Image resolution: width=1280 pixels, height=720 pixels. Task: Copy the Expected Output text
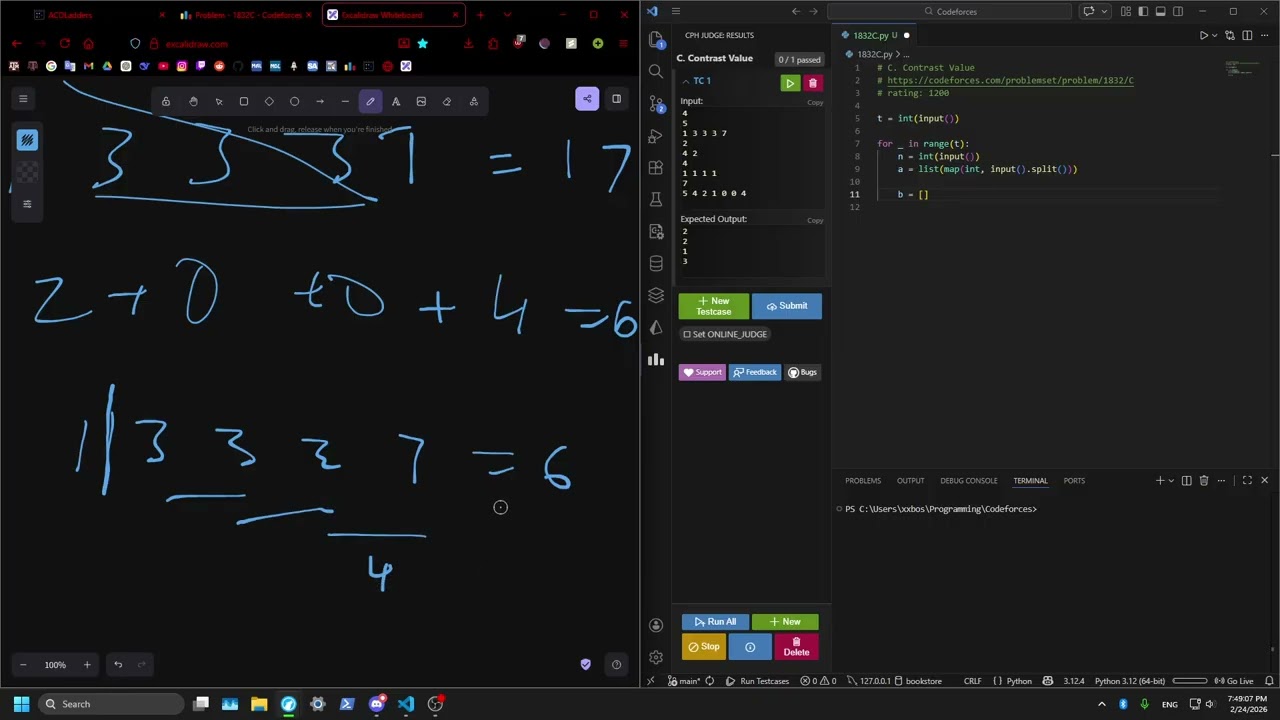[815, 221]
